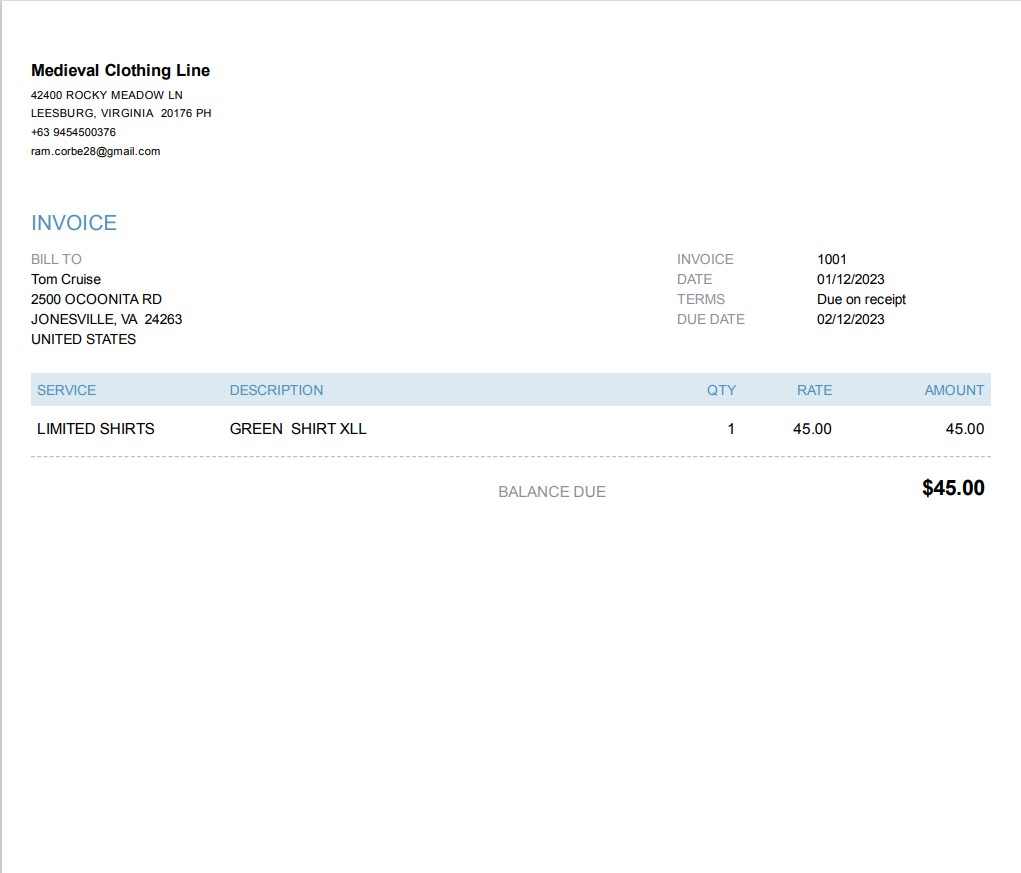Select the due date 02/12/2023
1021x873 pixels.
pos(850,320)
